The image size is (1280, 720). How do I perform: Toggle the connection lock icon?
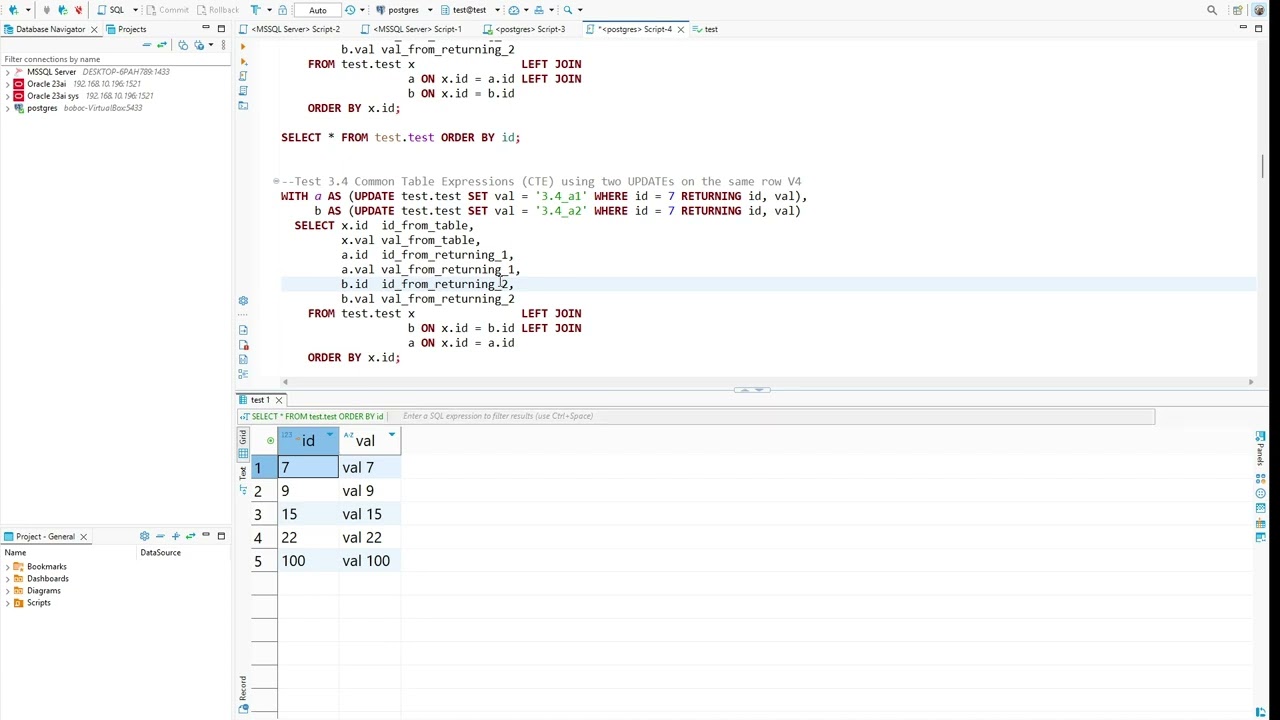tap(283, 10)
